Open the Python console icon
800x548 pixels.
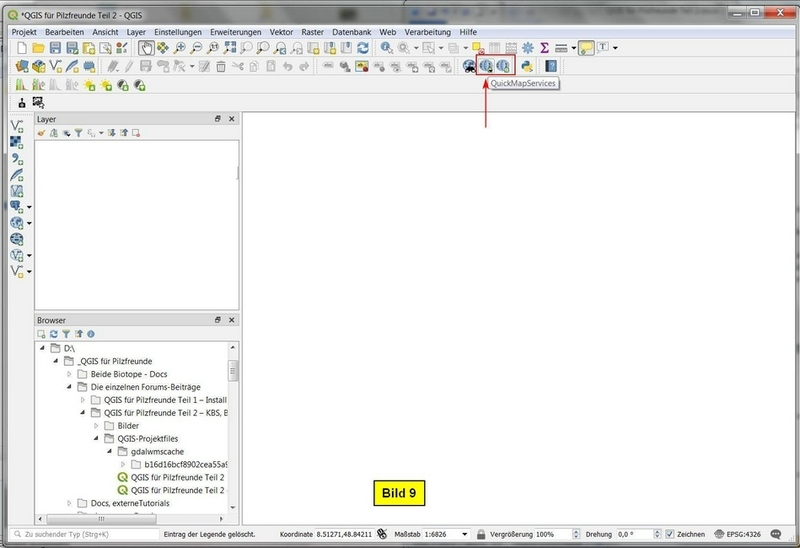[x=525, y=66]
